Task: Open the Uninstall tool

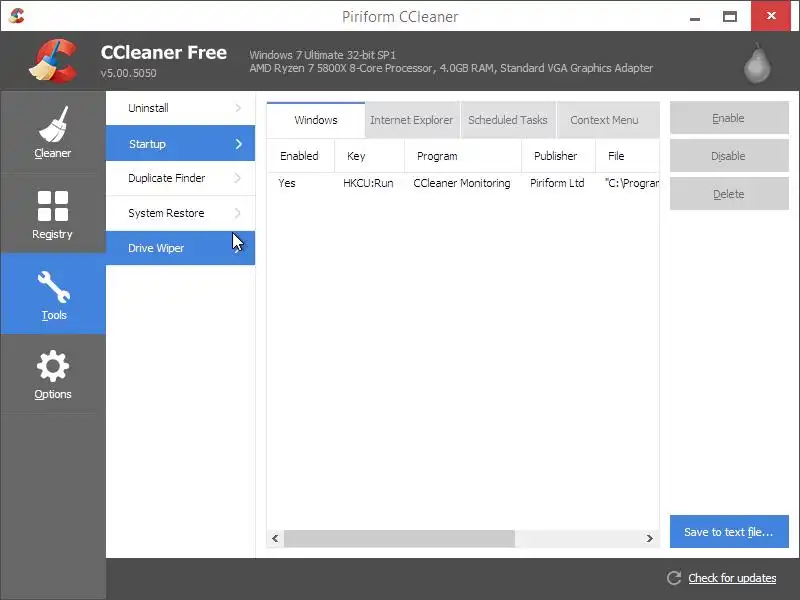Action: [180, 108]
